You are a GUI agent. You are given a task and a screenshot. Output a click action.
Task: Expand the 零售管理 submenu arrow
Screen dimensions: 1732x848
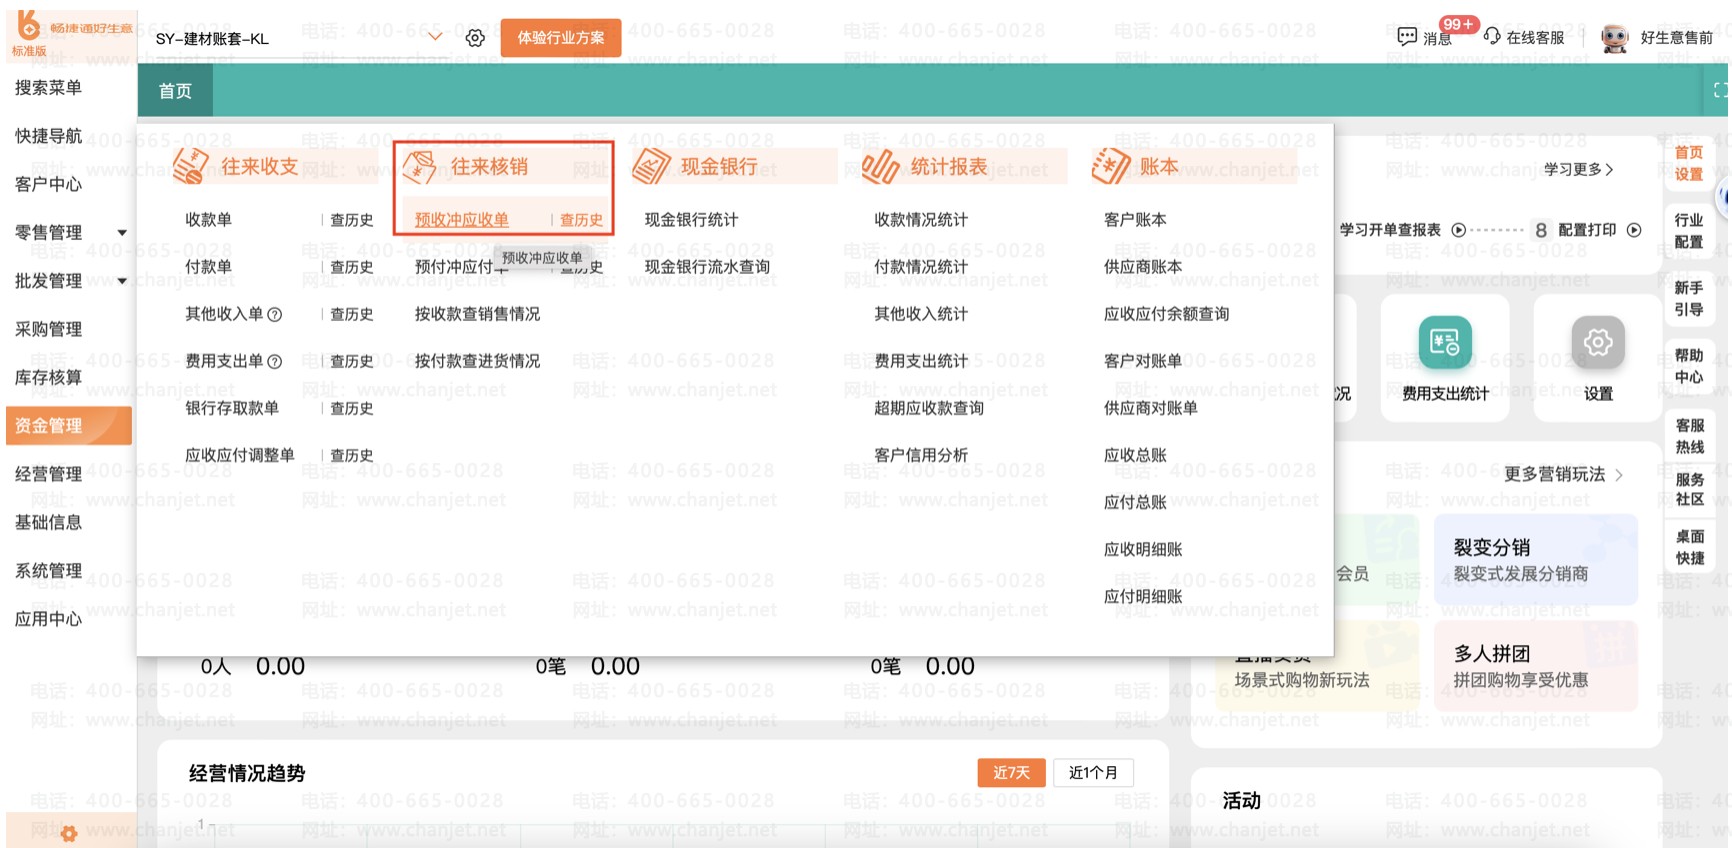pyautogui.click(x=122, y=233)
